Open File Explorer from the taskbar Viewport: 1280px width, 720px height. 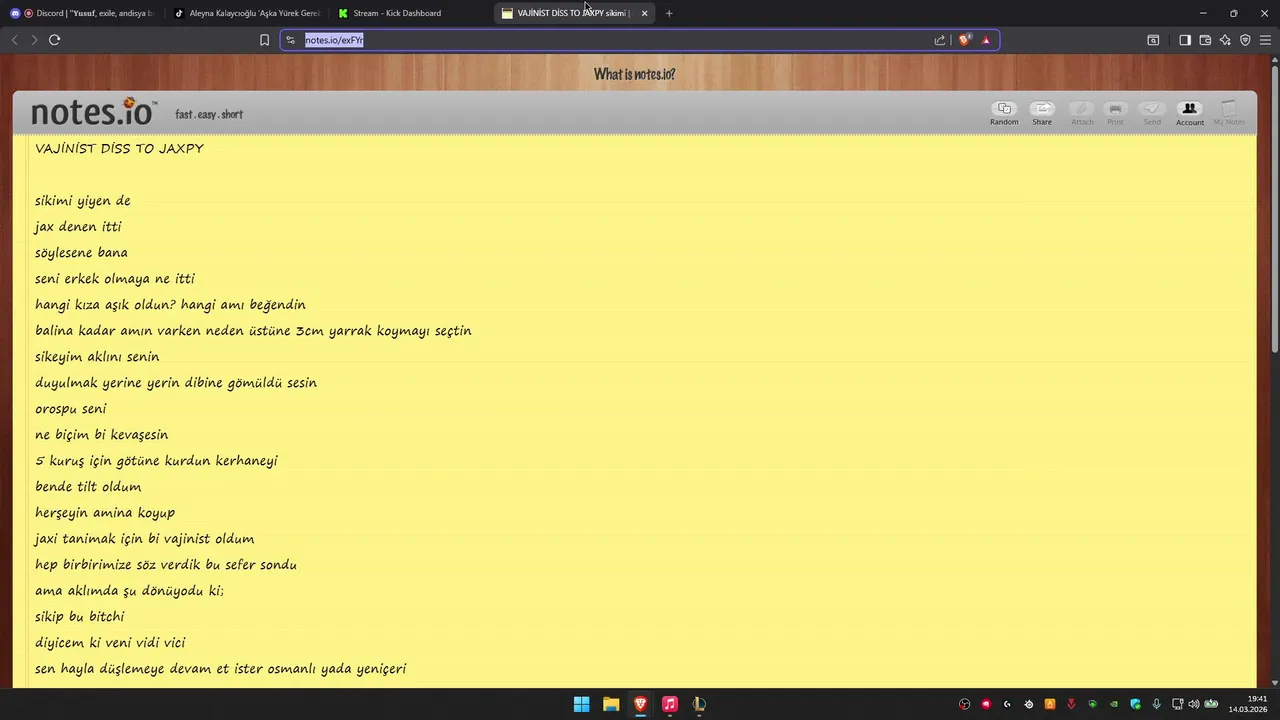(611, 704)
